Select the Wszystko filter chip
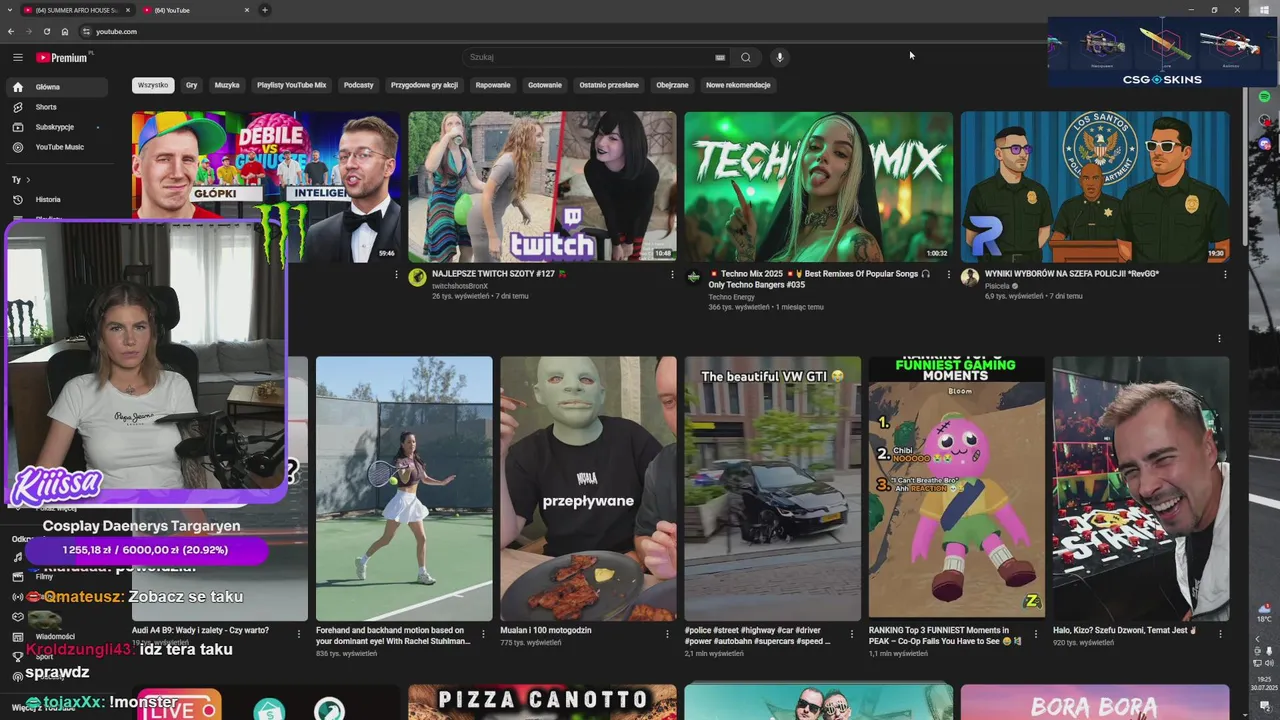Image resolution: width=1280 pixels, height=720 pixels. [x=153, y=85]
